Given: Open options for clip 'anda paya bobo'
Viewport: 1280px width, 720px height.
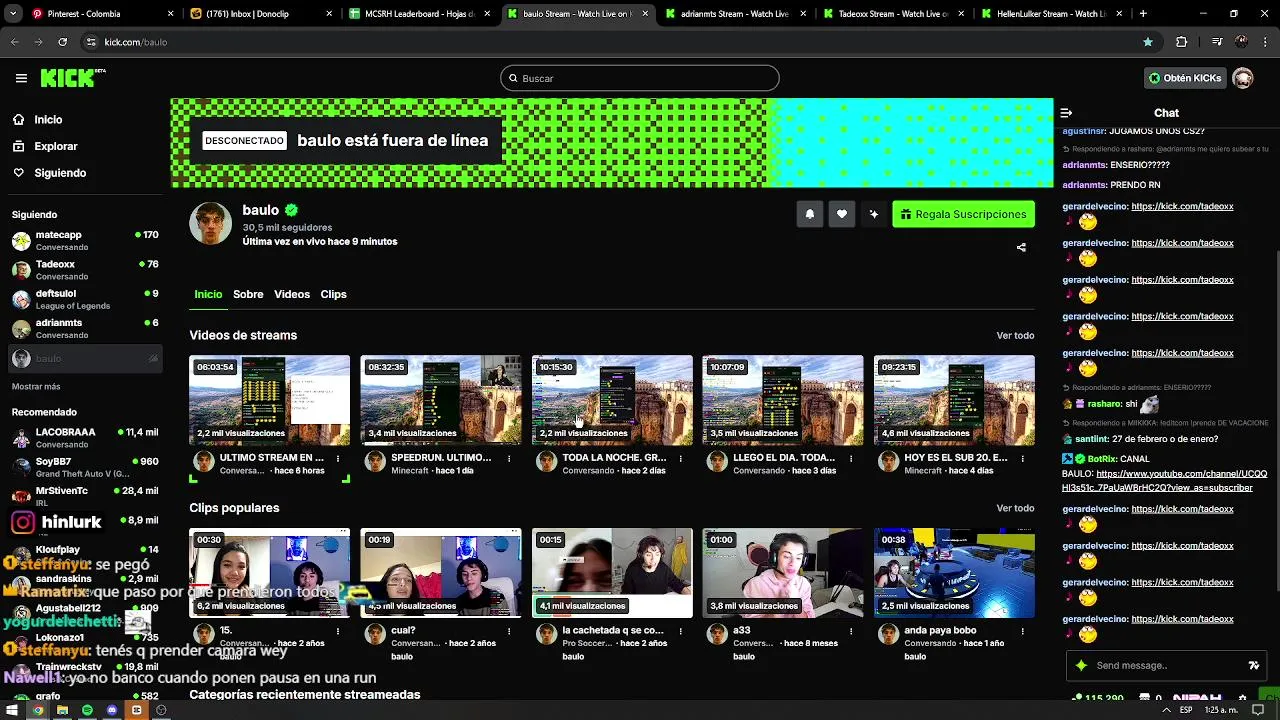Looking at the screenshot, I should click(x=1022, y=631).
